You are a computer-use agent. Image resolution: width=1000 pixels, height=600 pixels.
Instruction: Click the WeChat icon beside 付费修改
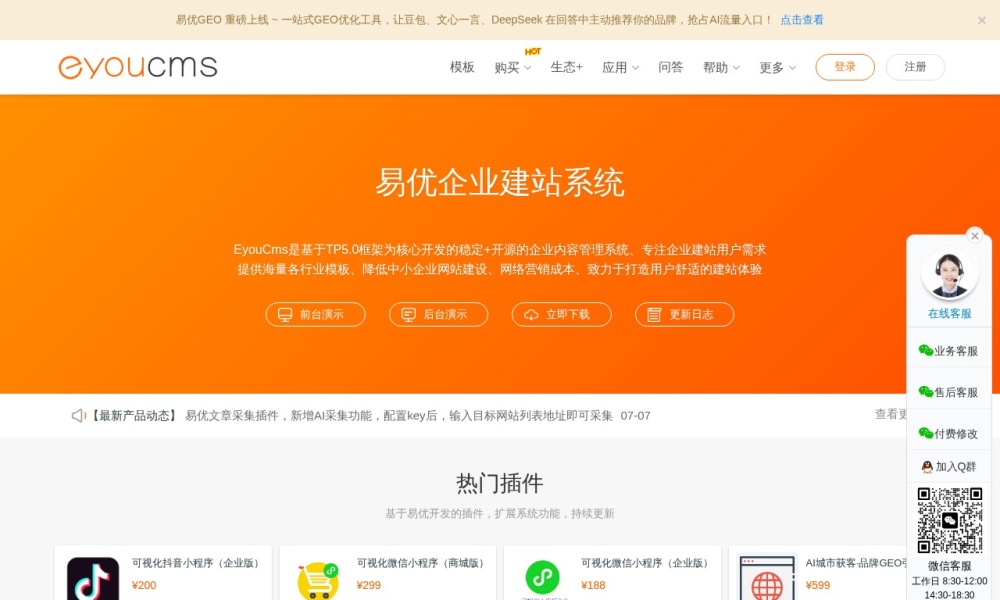point(925,433)
